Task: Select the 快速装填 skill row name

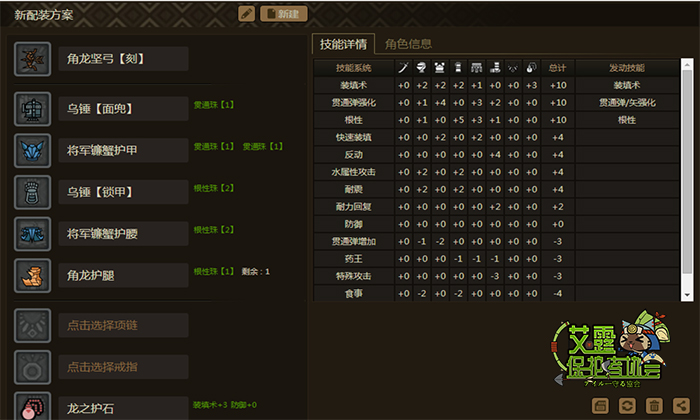Action: pos(354,137)
